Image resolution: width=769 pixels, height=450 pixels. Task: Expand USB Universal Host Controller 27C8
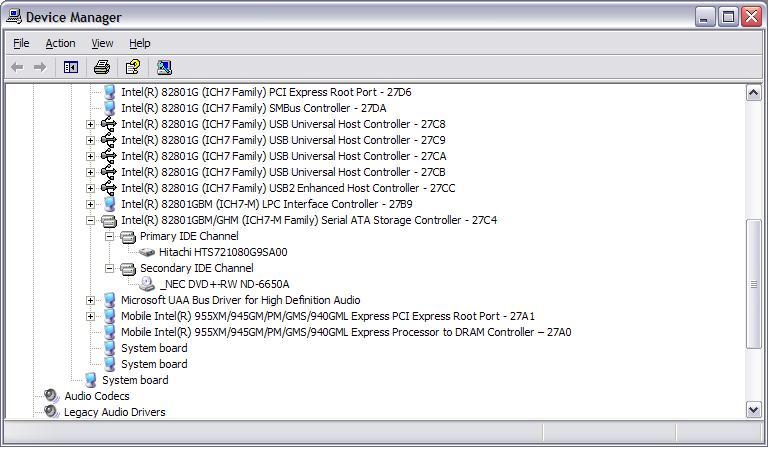tap(90, 124)
